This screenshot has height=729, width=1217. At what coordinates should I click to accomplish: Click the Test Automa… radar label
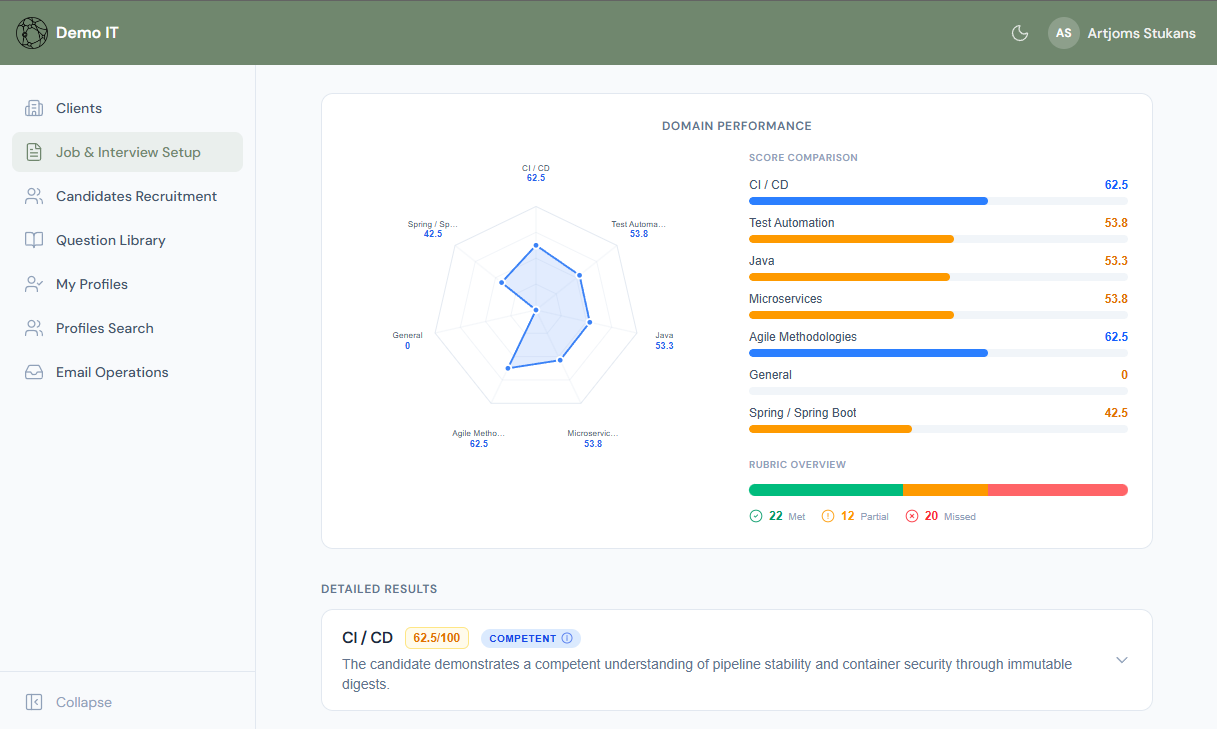click(x=638, y=224)
